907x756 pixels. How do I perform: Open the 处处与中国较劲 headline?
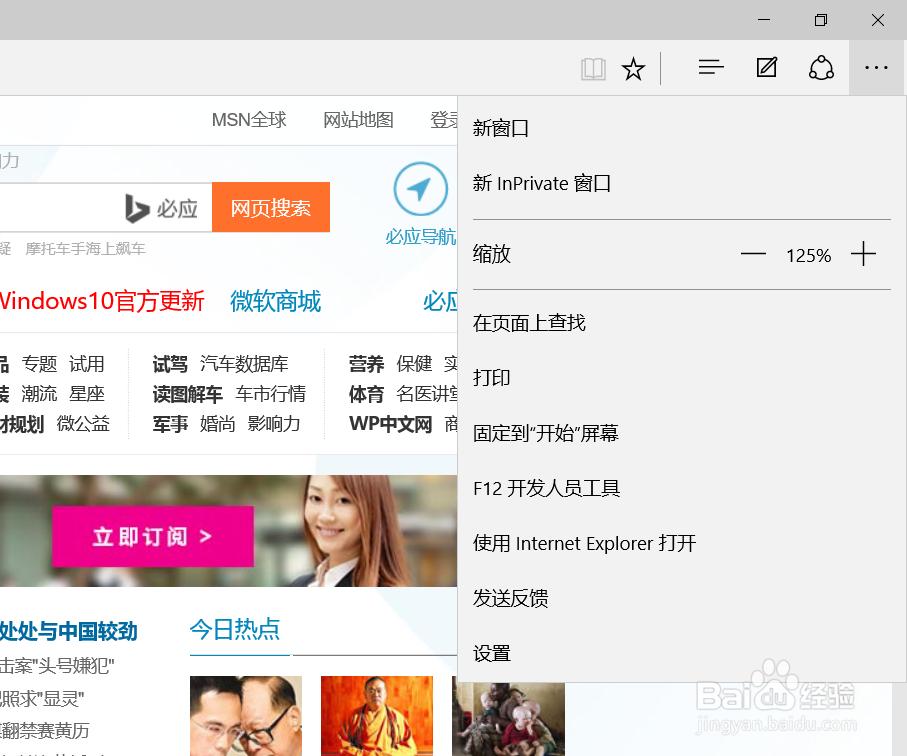pos(69,631)
